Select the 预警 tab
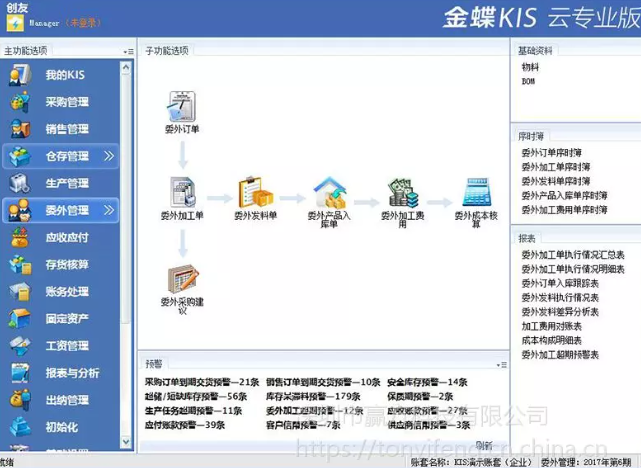The image size is (641, 468). 154,364
